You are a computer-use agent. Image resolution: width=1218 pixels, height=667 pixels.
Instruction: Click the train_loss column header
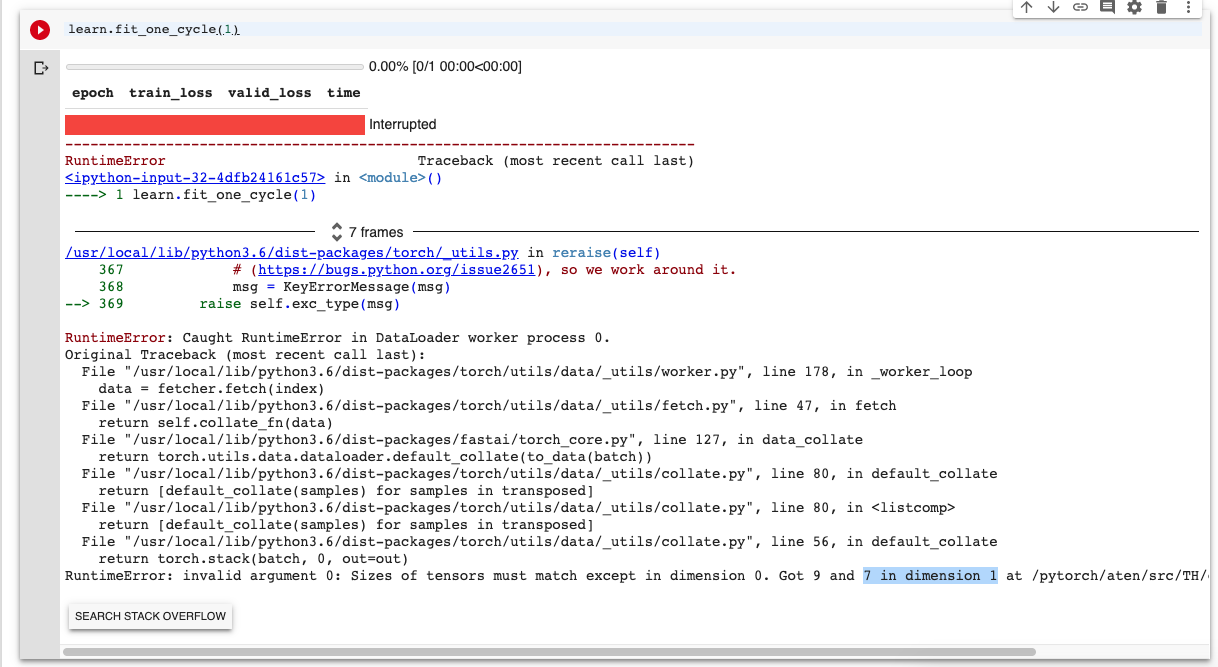tap(170, 93)
